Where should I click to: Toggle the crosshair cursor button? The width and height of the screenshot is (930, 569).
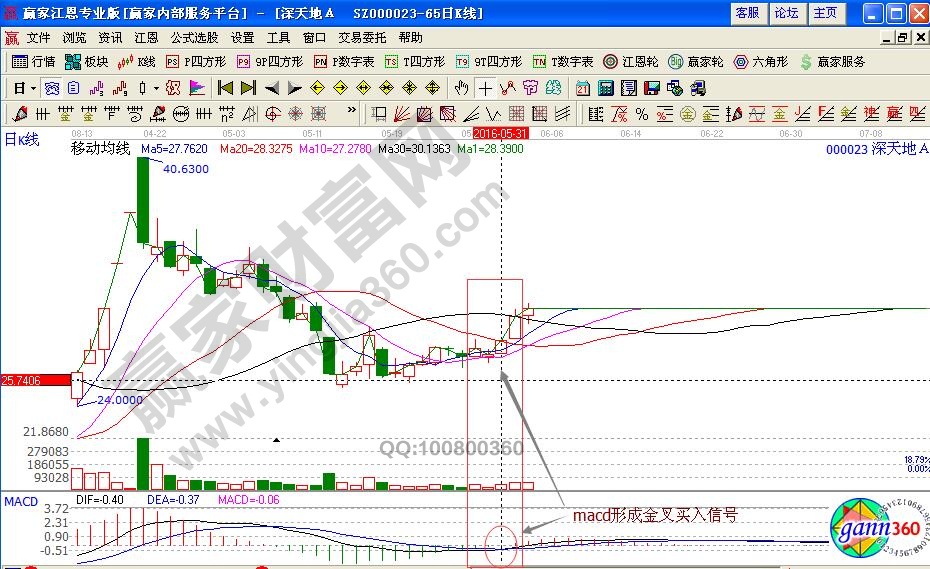click(485, 88)
